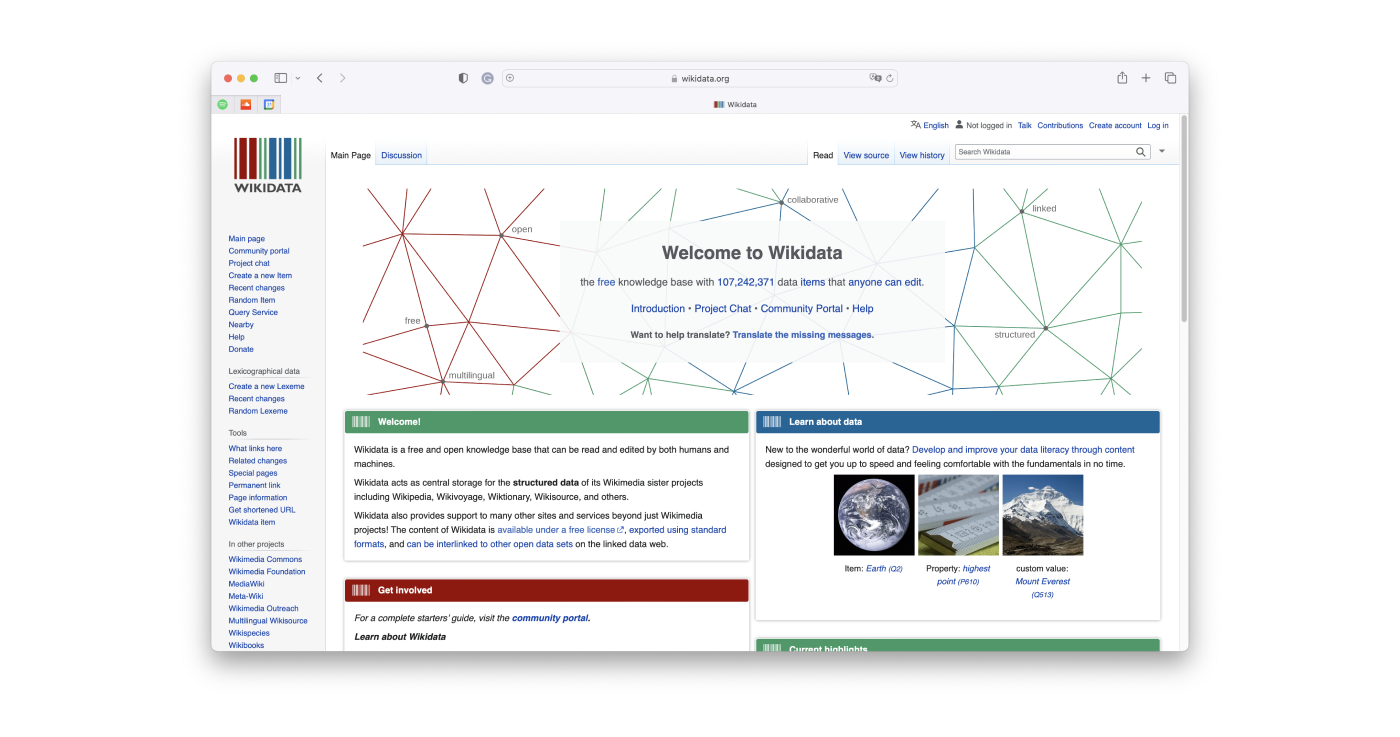
Task: Click the Create account link
Action: [1115, 125]
